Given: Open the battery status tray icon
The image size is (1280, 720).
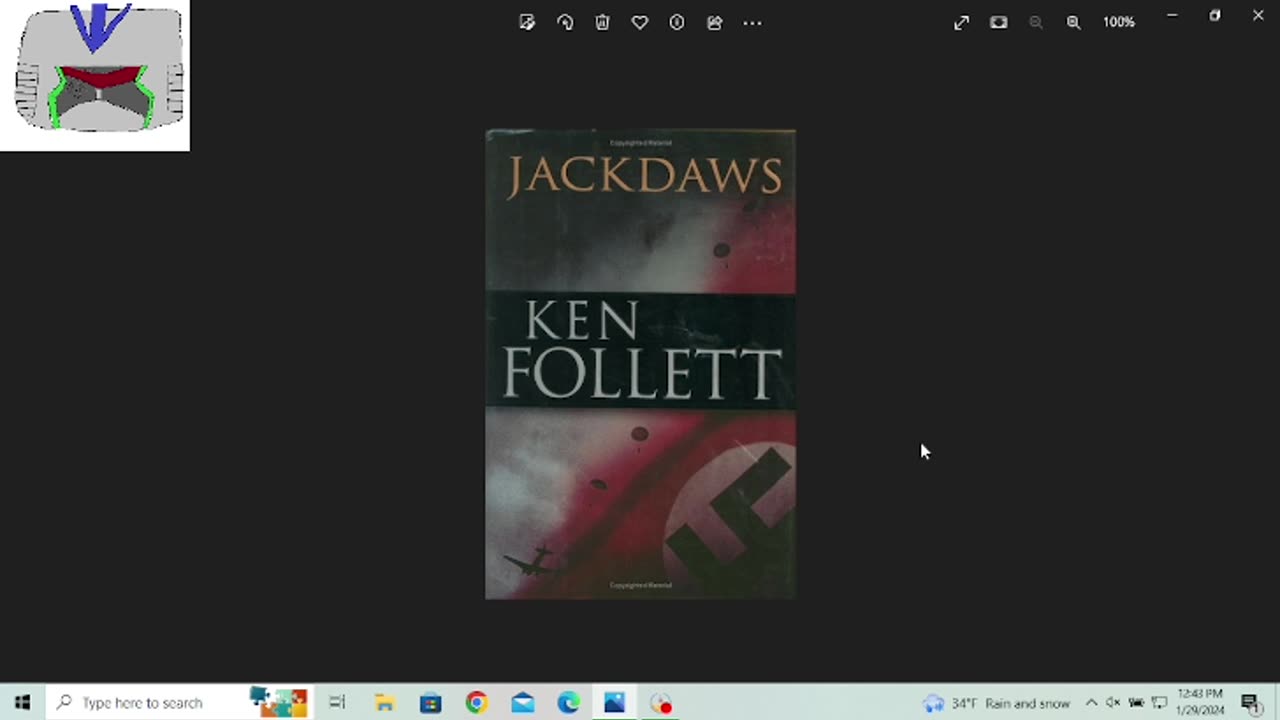Looking at the screenshot, I should coord(1136,703).
